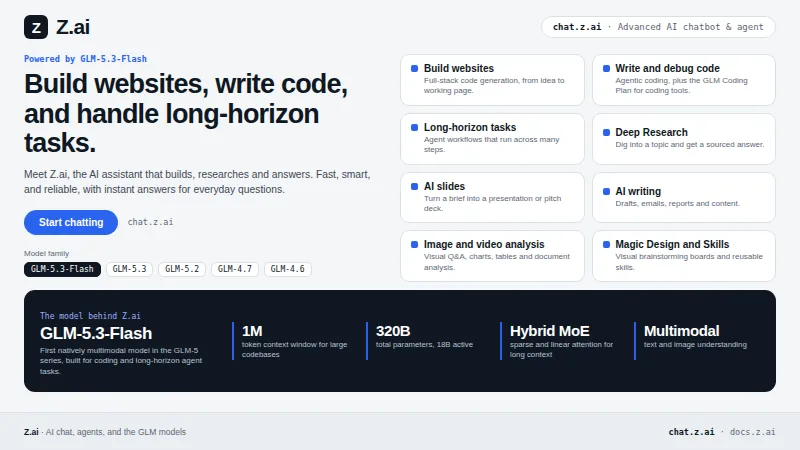Viewport: 800px width, 450px height.
Task: Click blue bullet icon beside Long-horizon tasks
Action: coord(414,128)
